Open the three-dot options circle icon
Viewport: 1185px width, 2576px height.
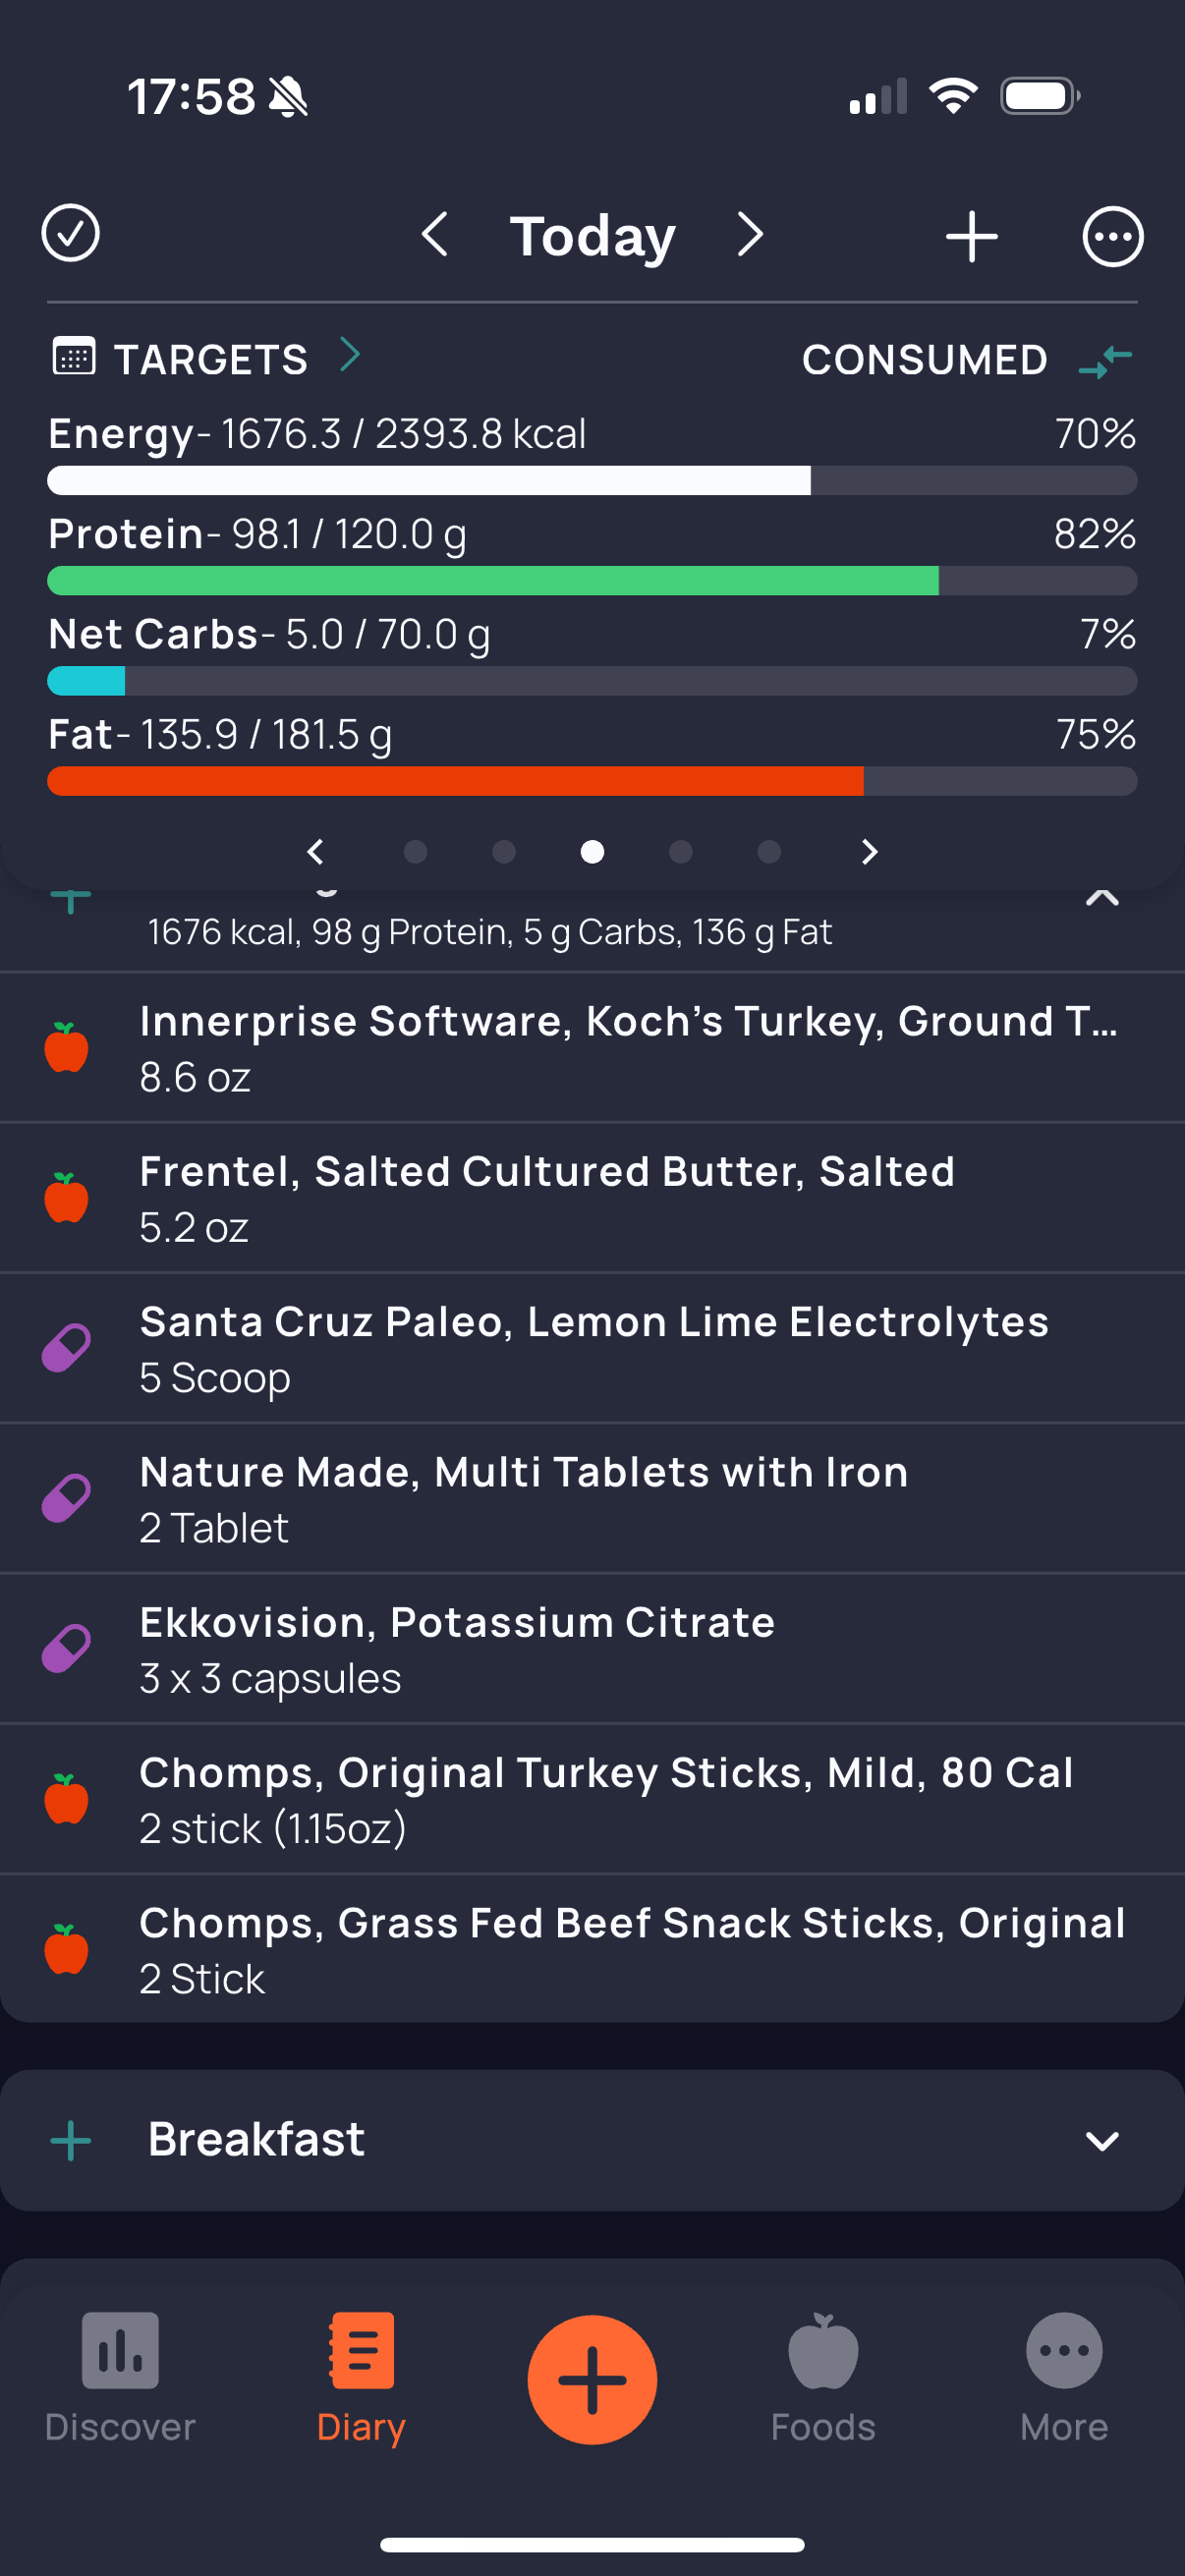point(1112,237)
